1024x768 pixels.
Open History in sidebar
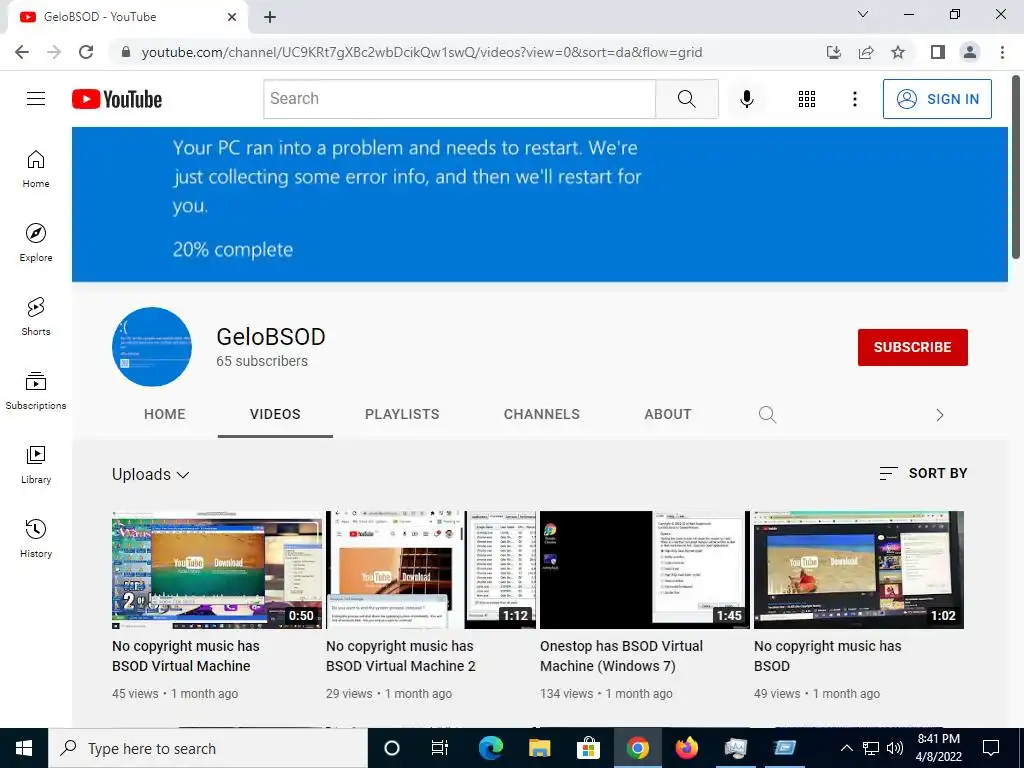point(36,538)
